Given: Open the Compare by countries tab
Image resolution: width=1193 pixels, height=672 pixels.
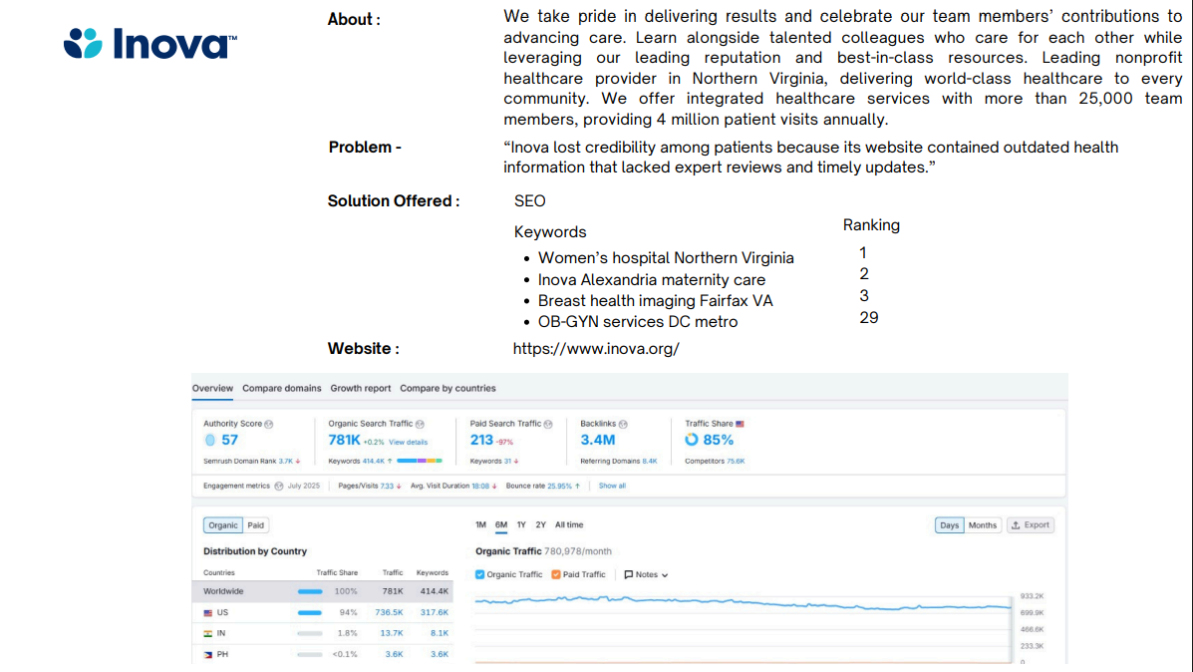Looking at the screenshot, I should point(447,388).
